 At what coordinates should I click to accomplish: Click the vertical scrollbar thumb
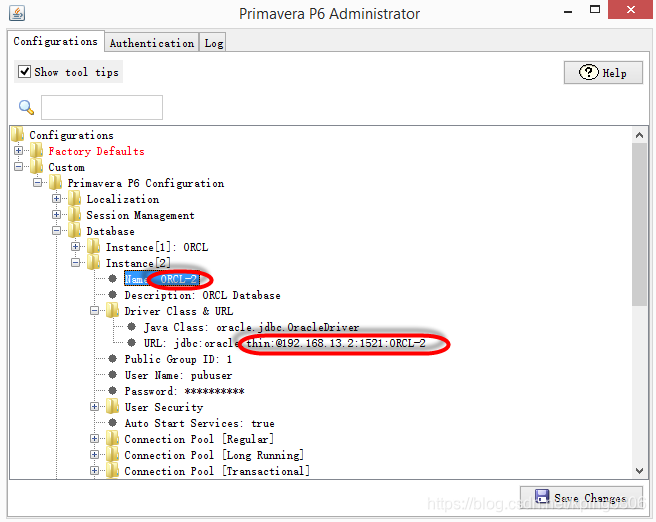pyautogui.click(x=639, y=225)
